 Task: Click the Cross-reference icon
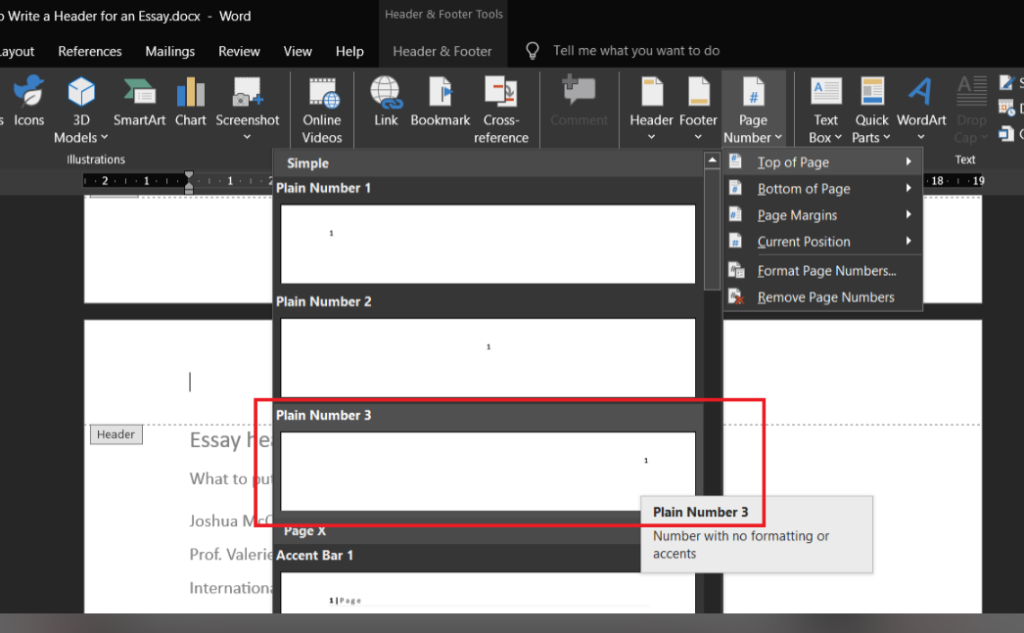click(501, 94)
